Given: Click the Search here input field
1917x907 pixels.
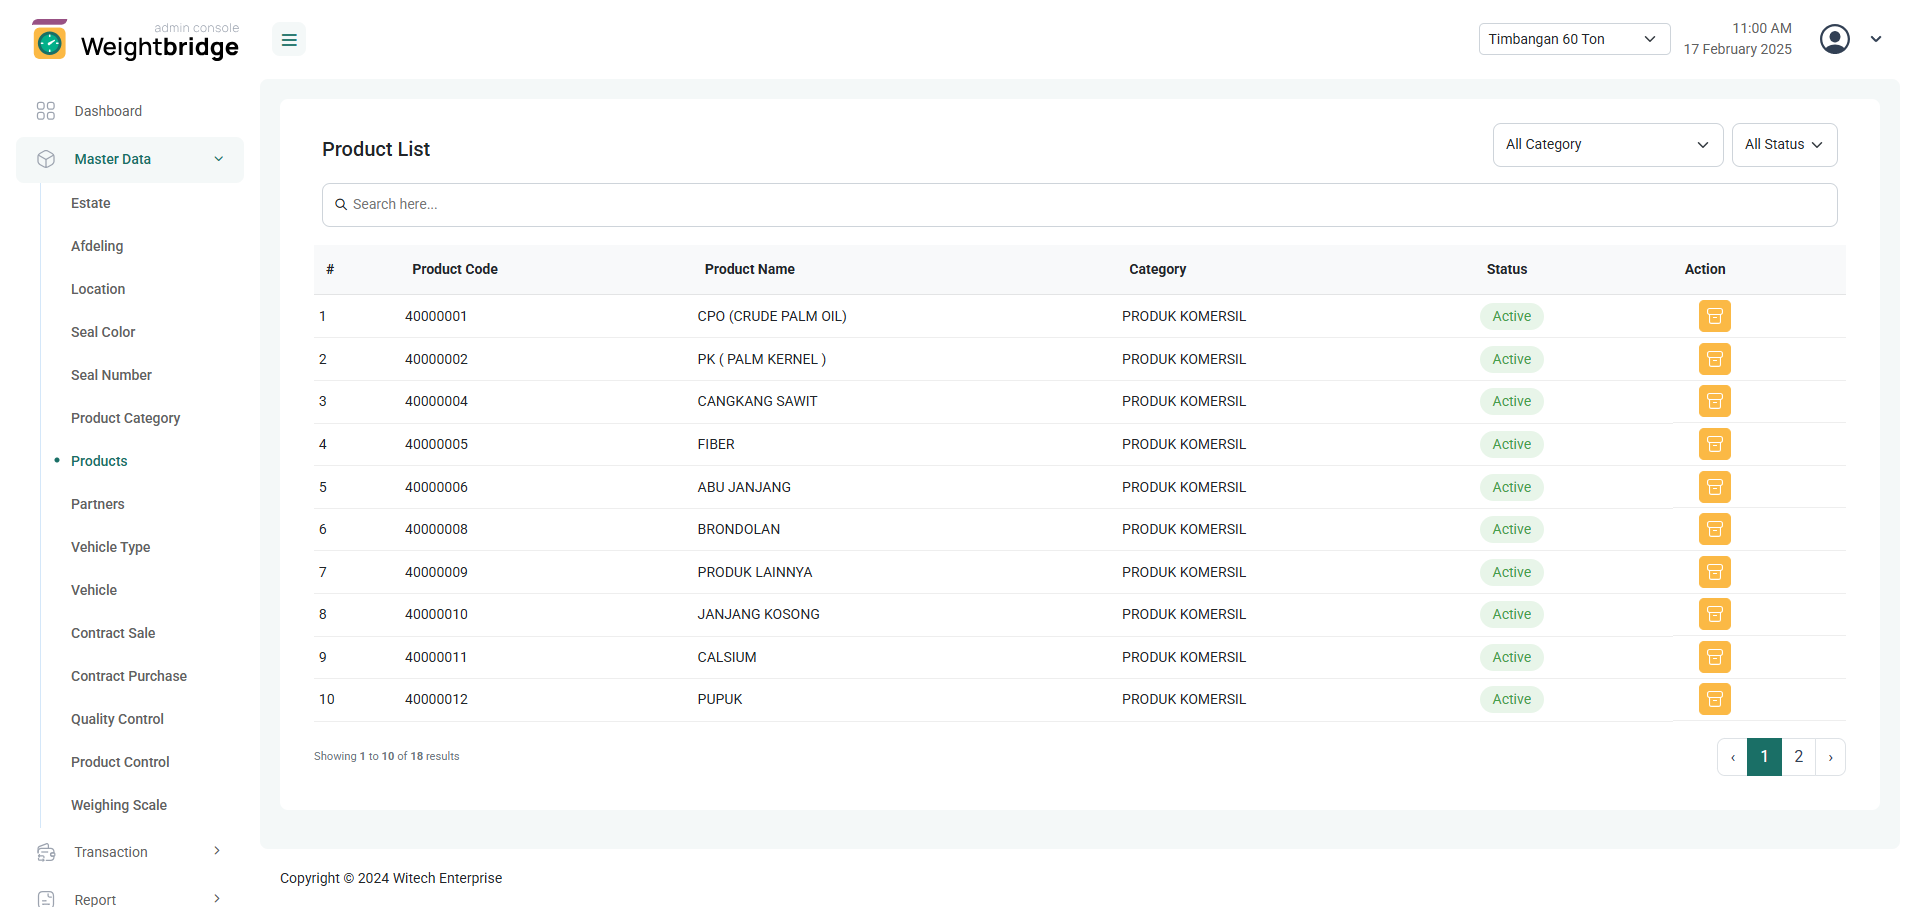Looking at the screenshot, I should 1078,205.
